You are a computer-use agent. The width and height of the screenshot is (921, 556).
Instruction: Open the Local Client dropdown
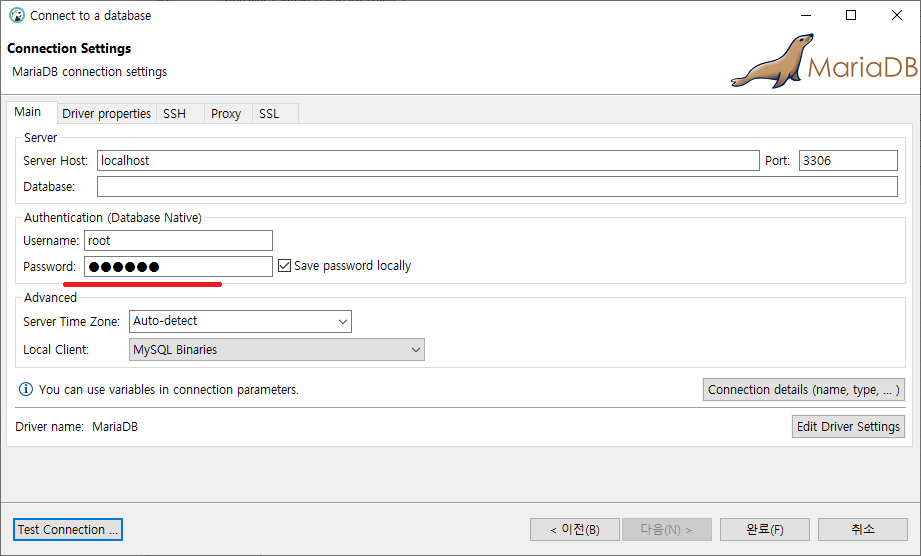[277, 349]
